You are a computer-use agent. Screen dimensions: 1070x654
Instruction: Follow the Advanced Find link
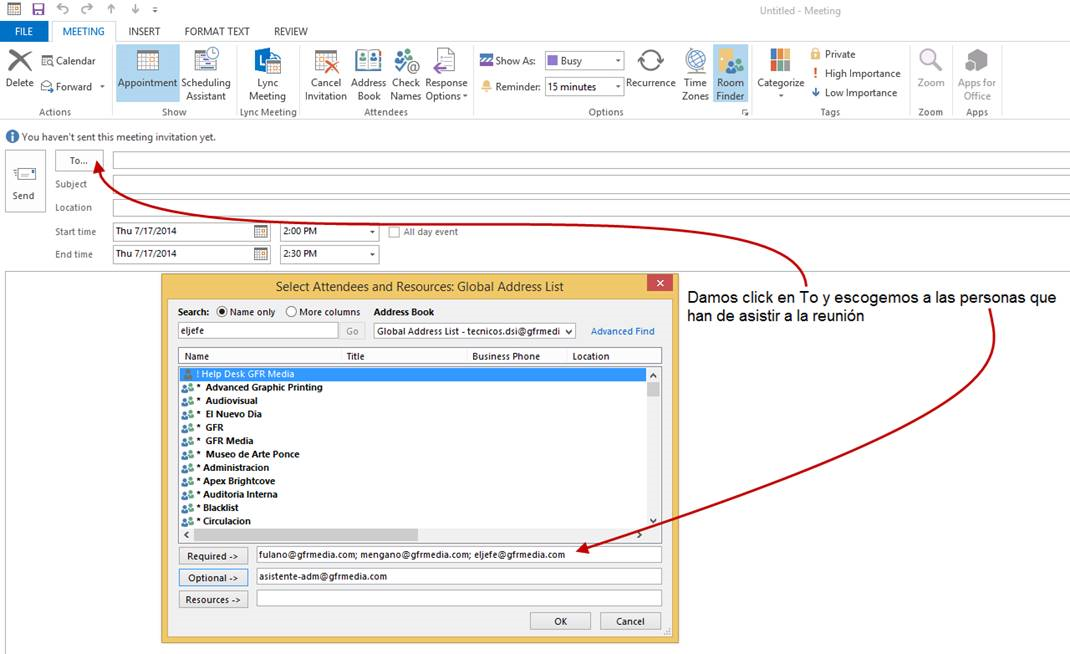pos(622,331)
